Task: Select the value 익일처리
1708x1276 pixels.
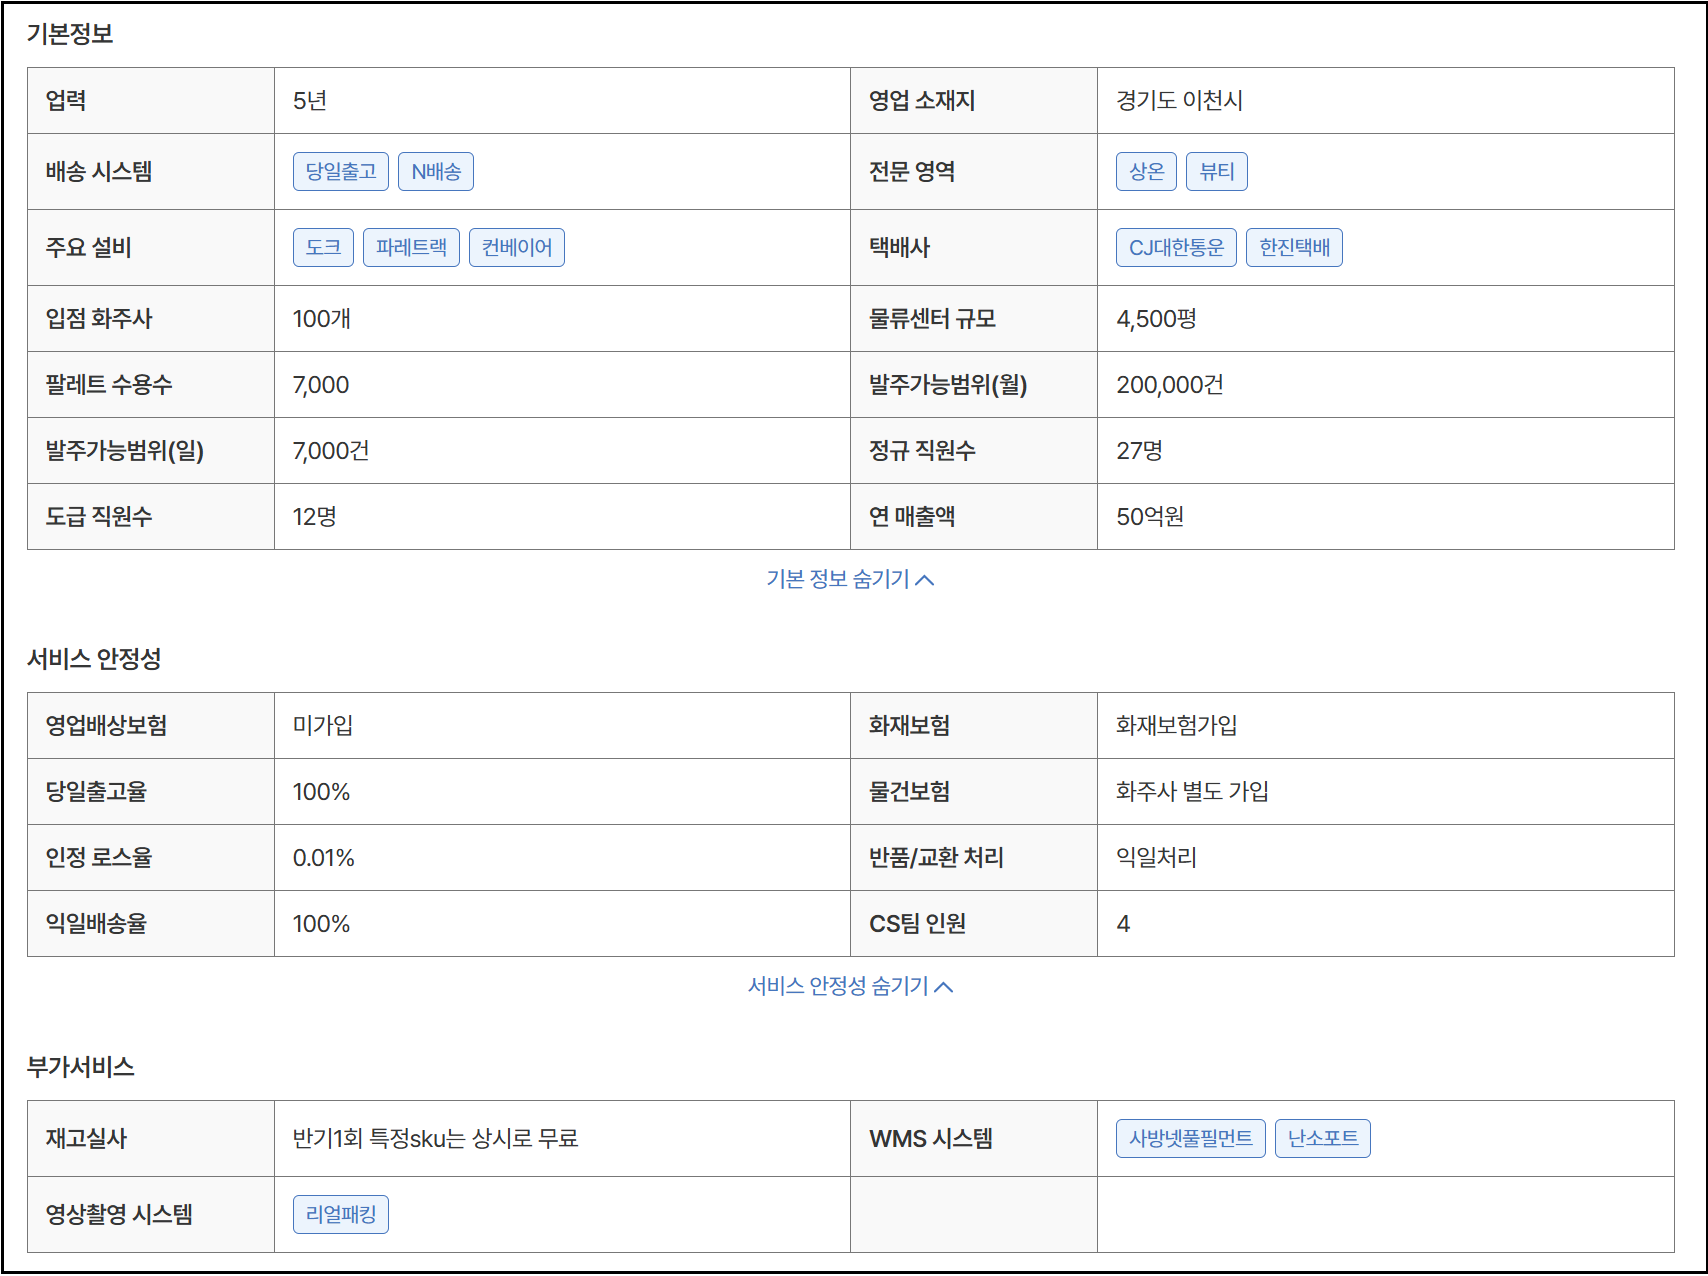Action: [x=1156, y=858]
